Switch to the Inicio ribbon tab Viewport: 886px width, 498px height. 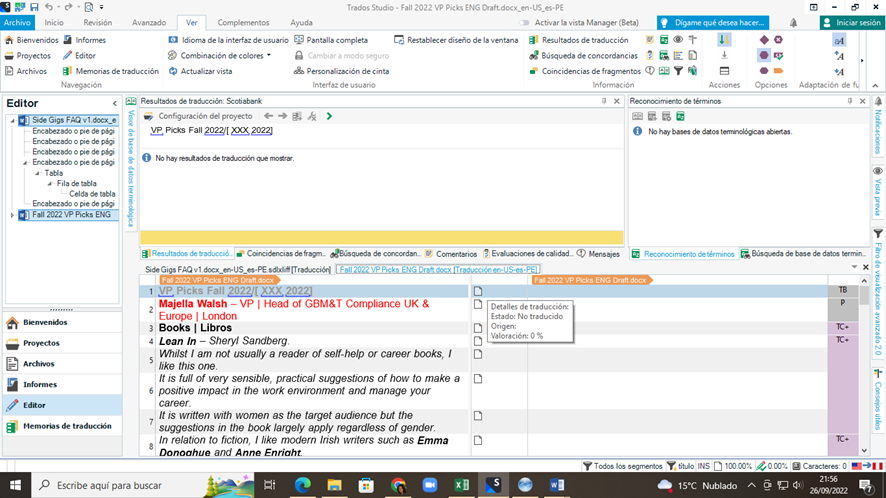(x=54, y=23)
